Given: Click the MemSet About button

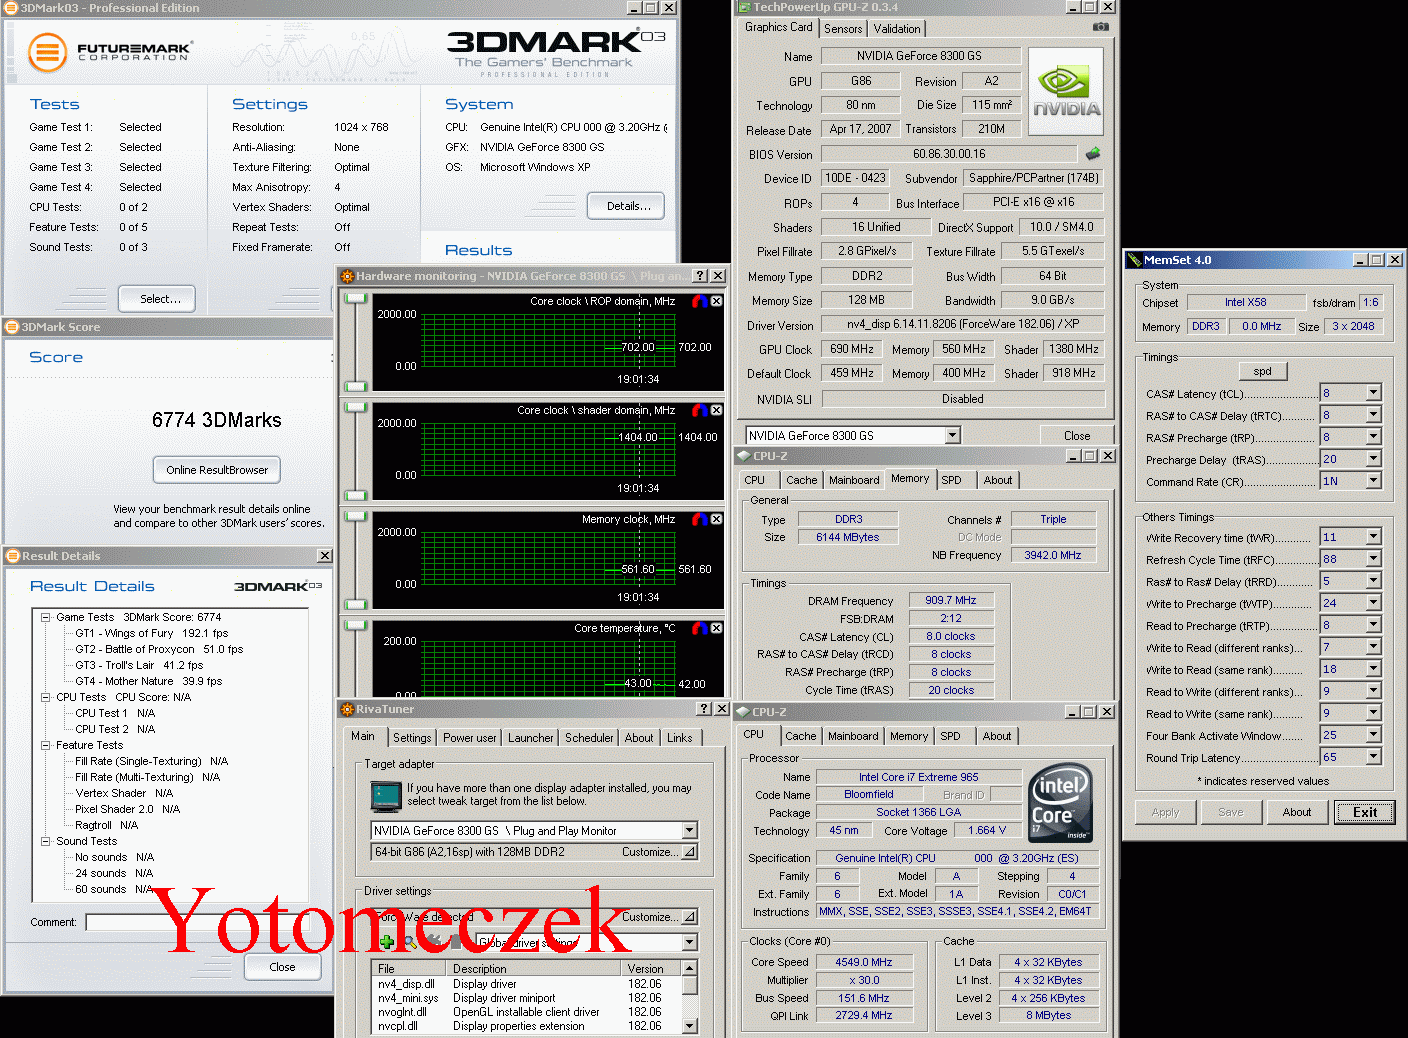Looking at the screenshot, I should click(x=1297, y=812).
